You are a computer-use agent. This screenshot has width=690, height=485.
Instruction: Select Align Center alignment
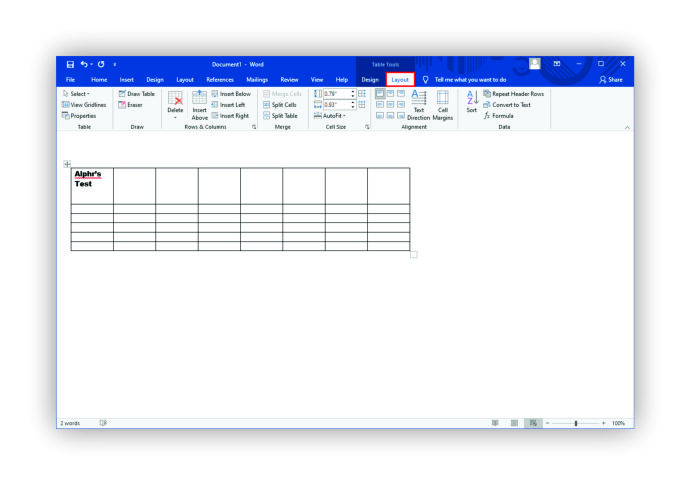390,105
